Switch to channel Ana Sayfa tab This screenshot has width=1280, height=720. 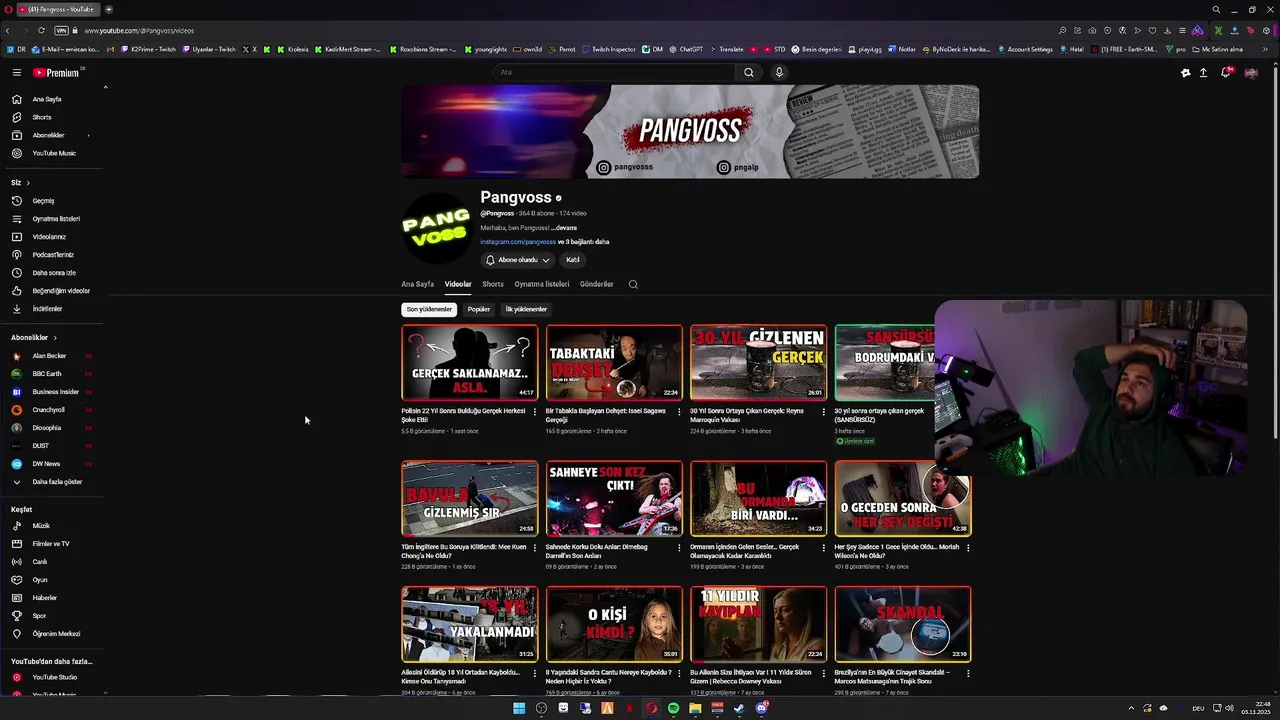[418, 284]
